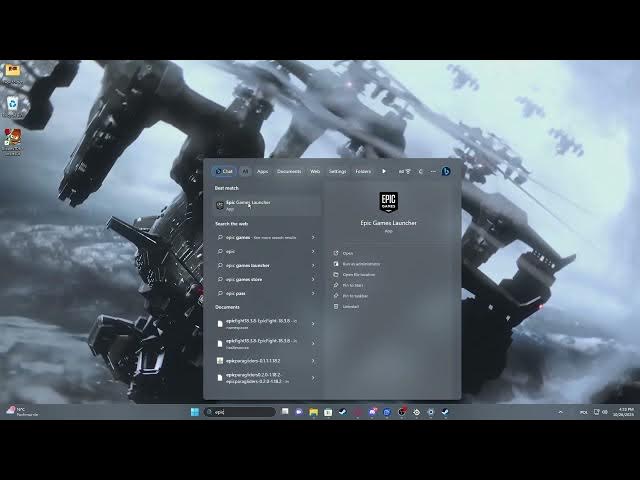Expand the 'epic games' web suggestion chevron
The height and width of the screenshot is (480, 640).
313,237
